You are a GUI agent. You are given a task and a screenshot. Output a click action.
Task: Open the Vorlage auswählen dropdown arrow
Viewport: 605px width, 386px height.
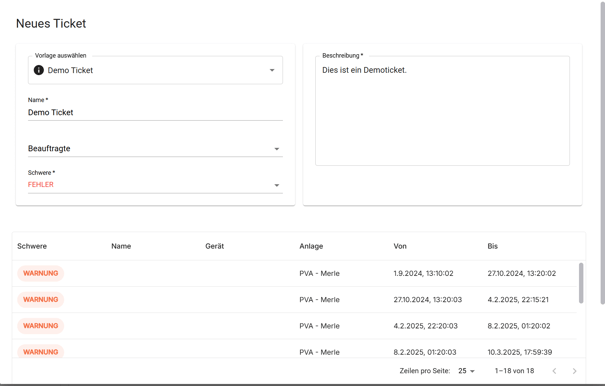272,70
